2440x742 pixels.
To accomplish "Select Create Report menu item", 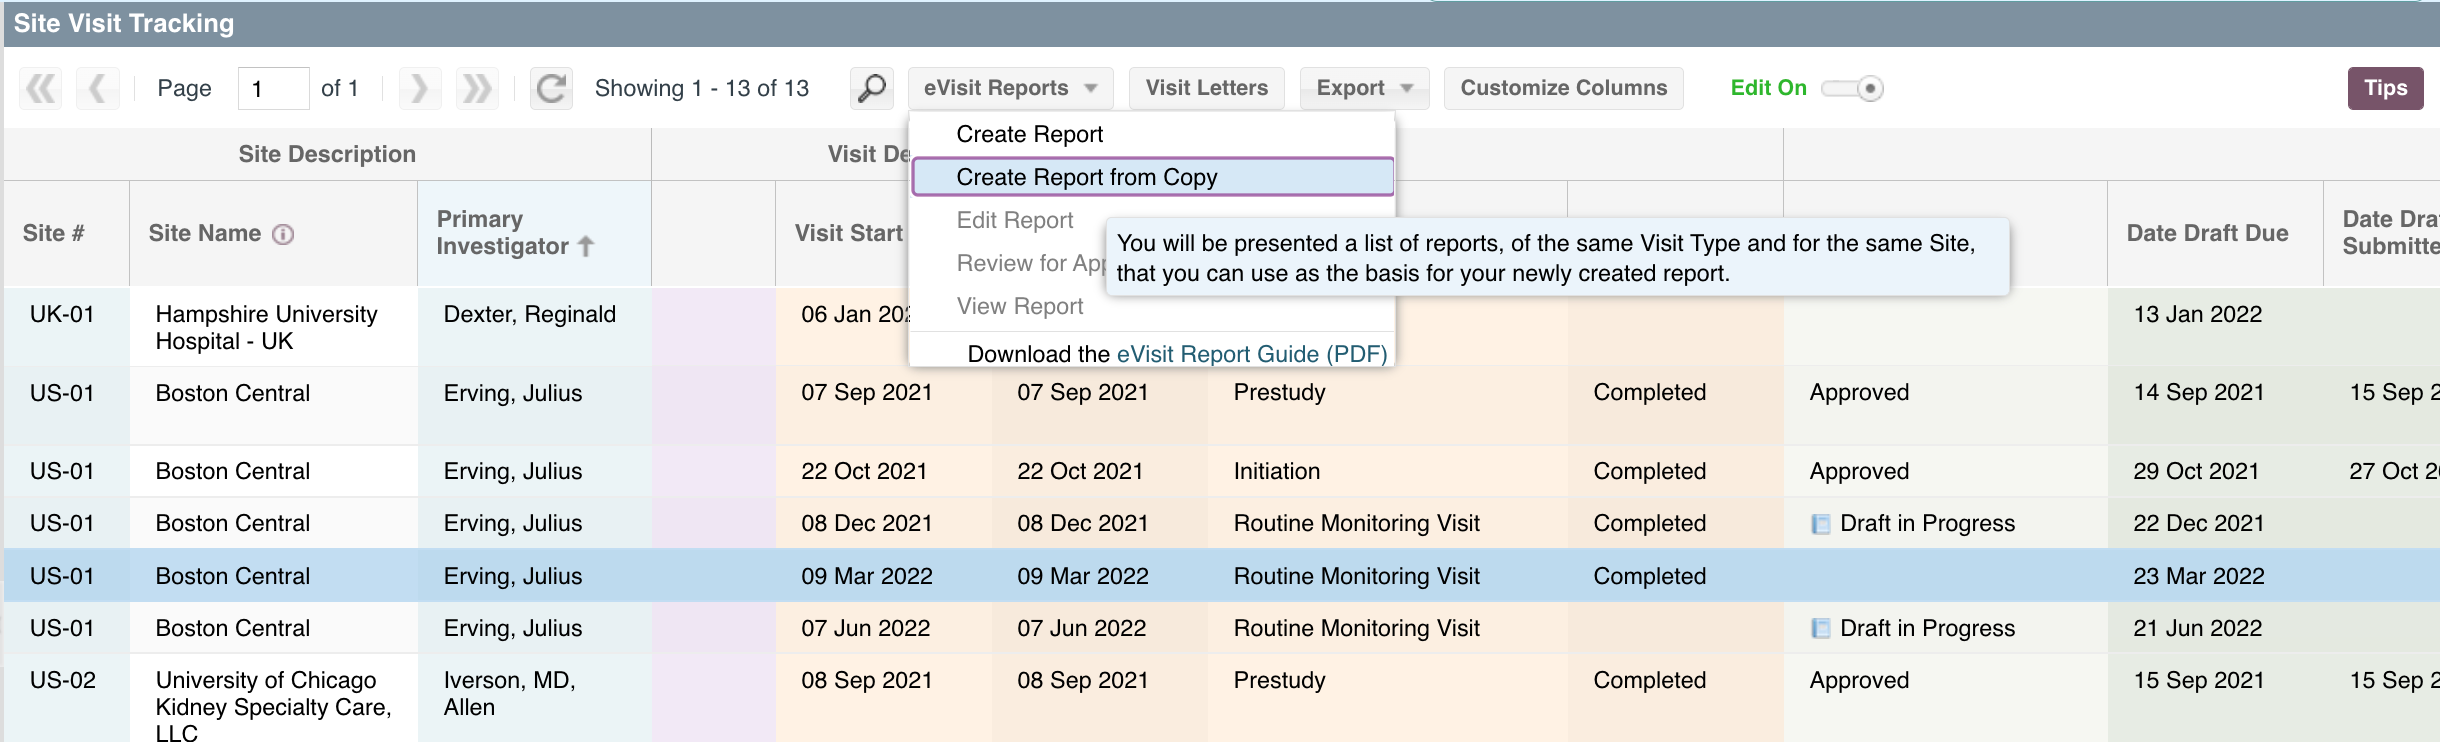I will (x=1029, y=134).
